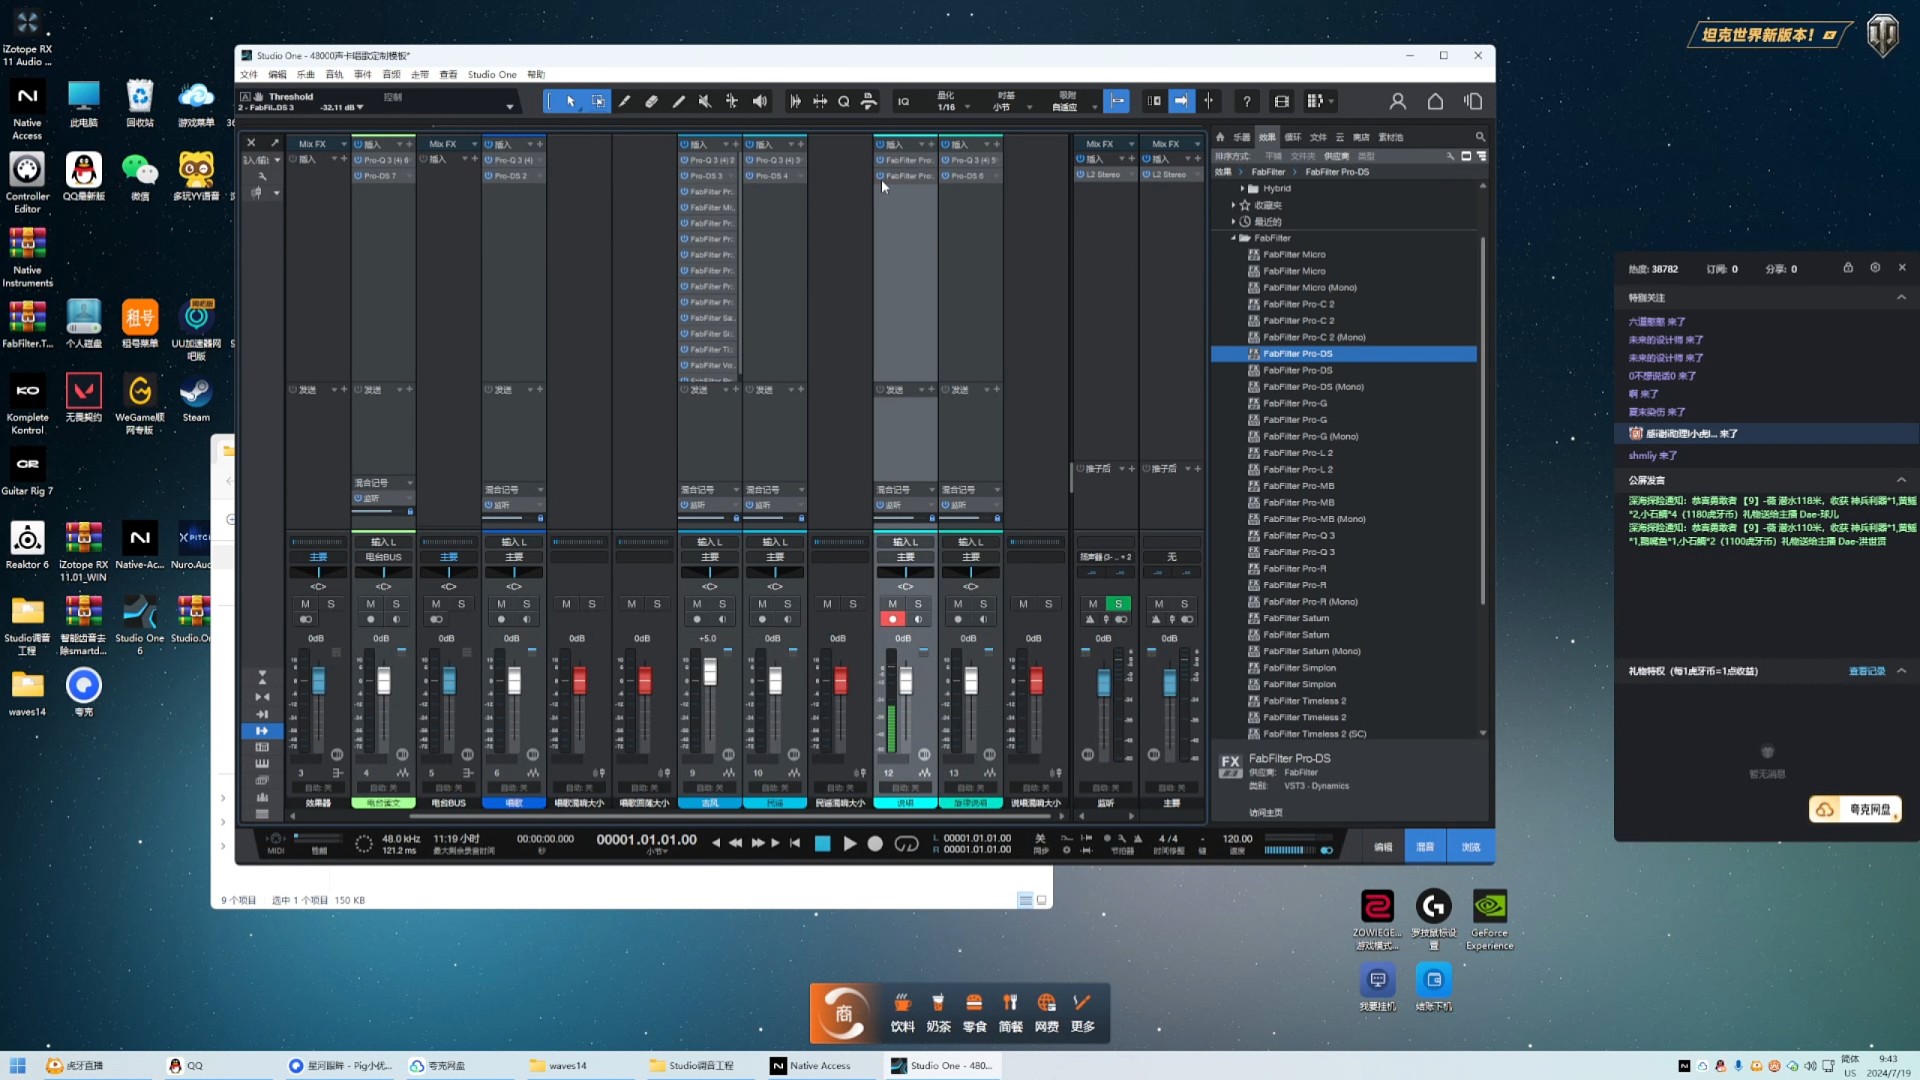This screenshot has height=1080, width=1920.
Task: Toggle the Loop button in transport
Action: [906, 844]
